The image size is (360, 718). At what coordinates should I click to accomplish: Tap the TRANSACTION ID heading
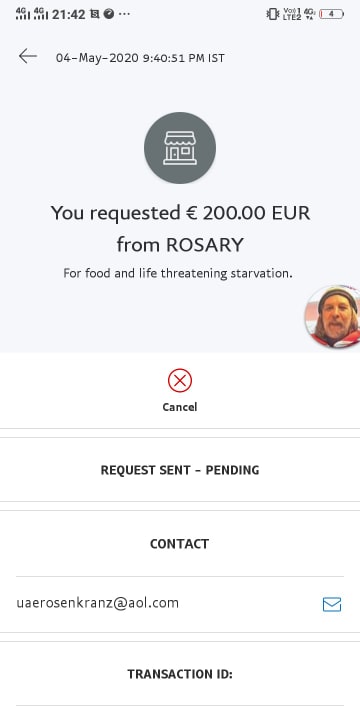(x=180, y=674)
